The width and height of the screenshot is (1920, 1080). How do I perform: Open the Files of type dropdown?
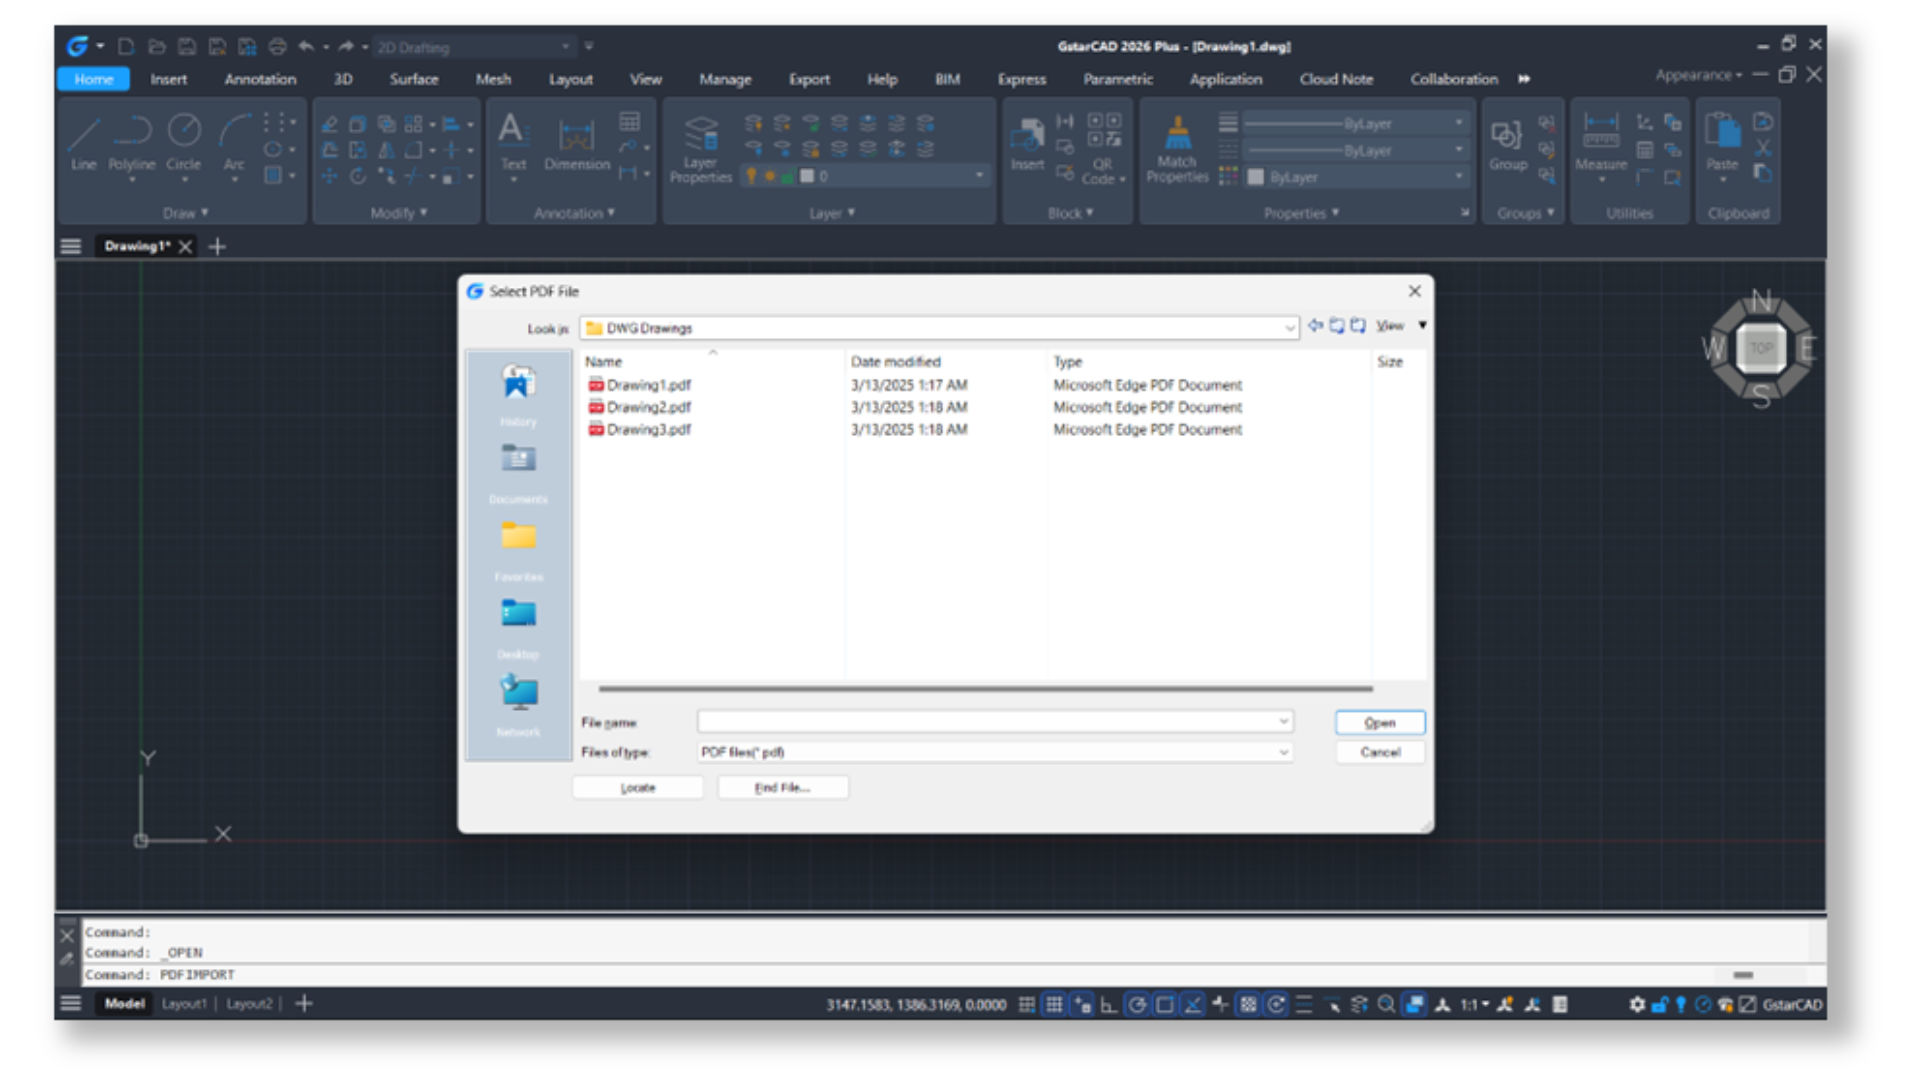point(1285,752)
